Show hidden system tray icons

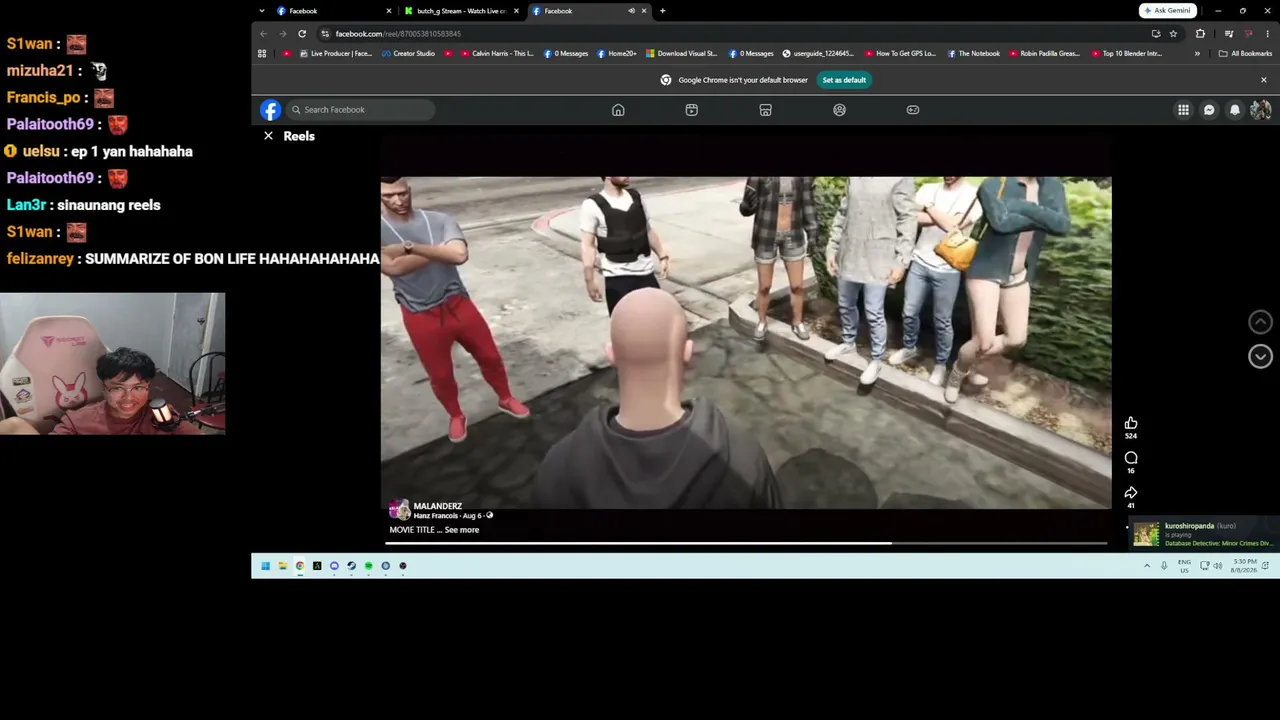pos(1147,566)
